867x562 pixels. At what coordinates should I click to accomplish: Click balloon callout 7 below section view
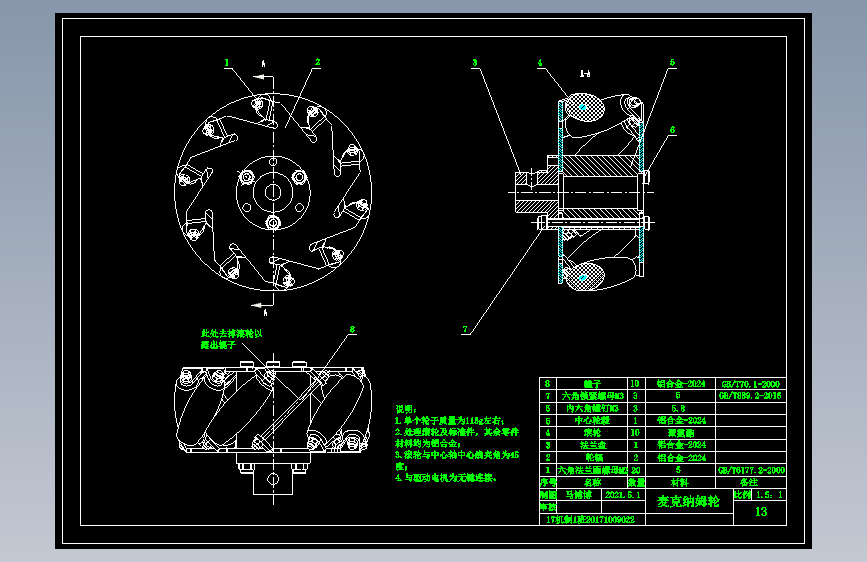coord(464,330)
